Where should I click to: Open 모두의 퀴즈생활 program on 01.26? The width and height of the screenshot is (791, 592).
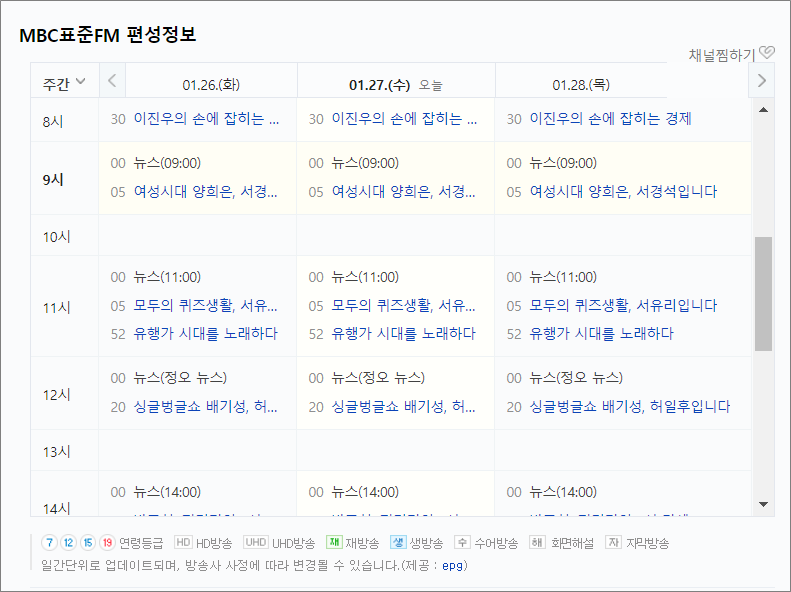(205, 306)
